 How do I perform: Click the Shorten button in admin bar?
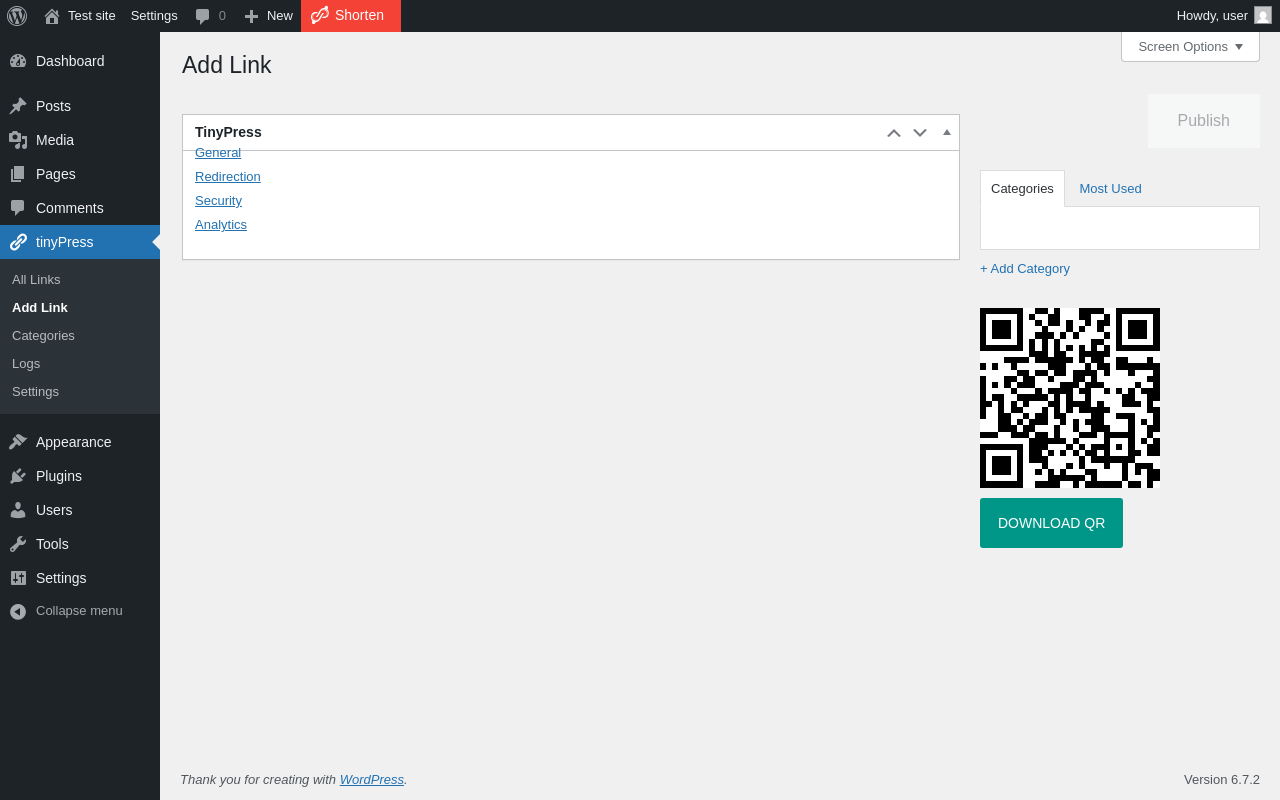(351, 16)
